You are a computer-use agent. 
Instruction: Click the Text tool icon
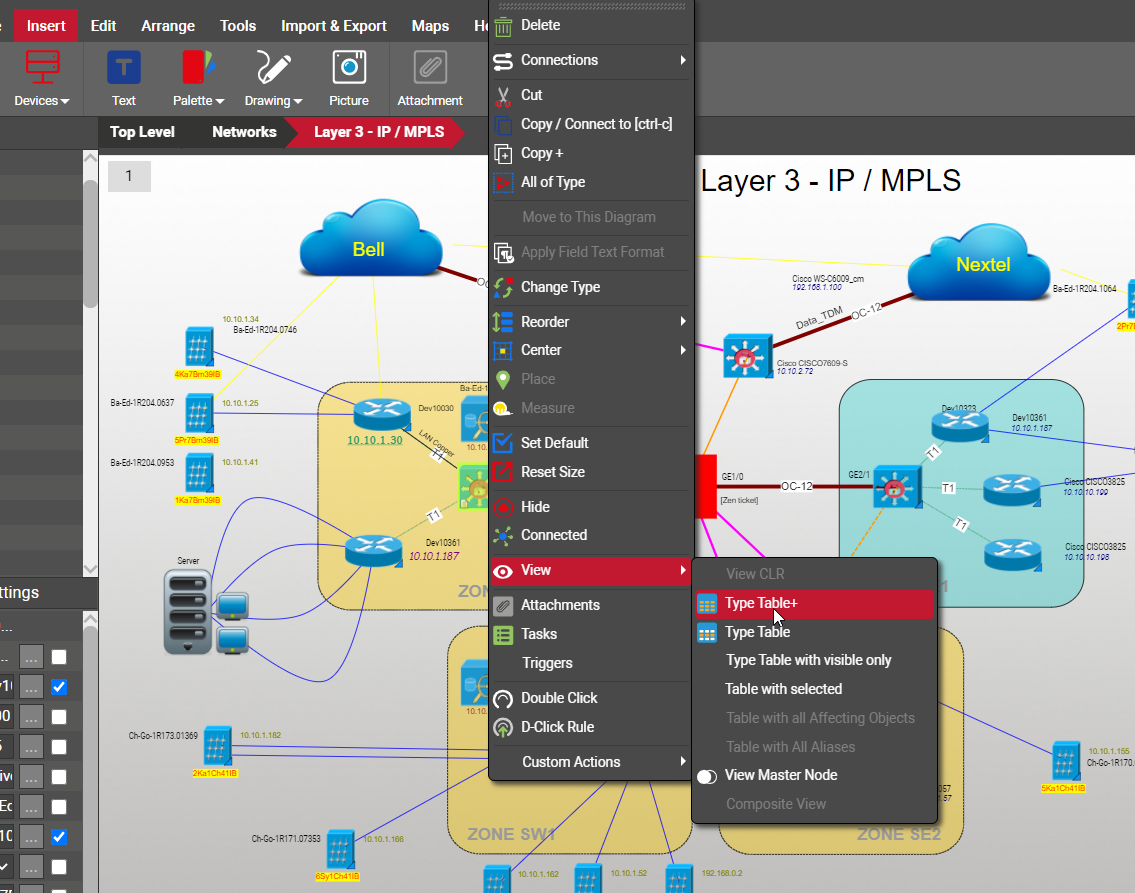[124, 68]
